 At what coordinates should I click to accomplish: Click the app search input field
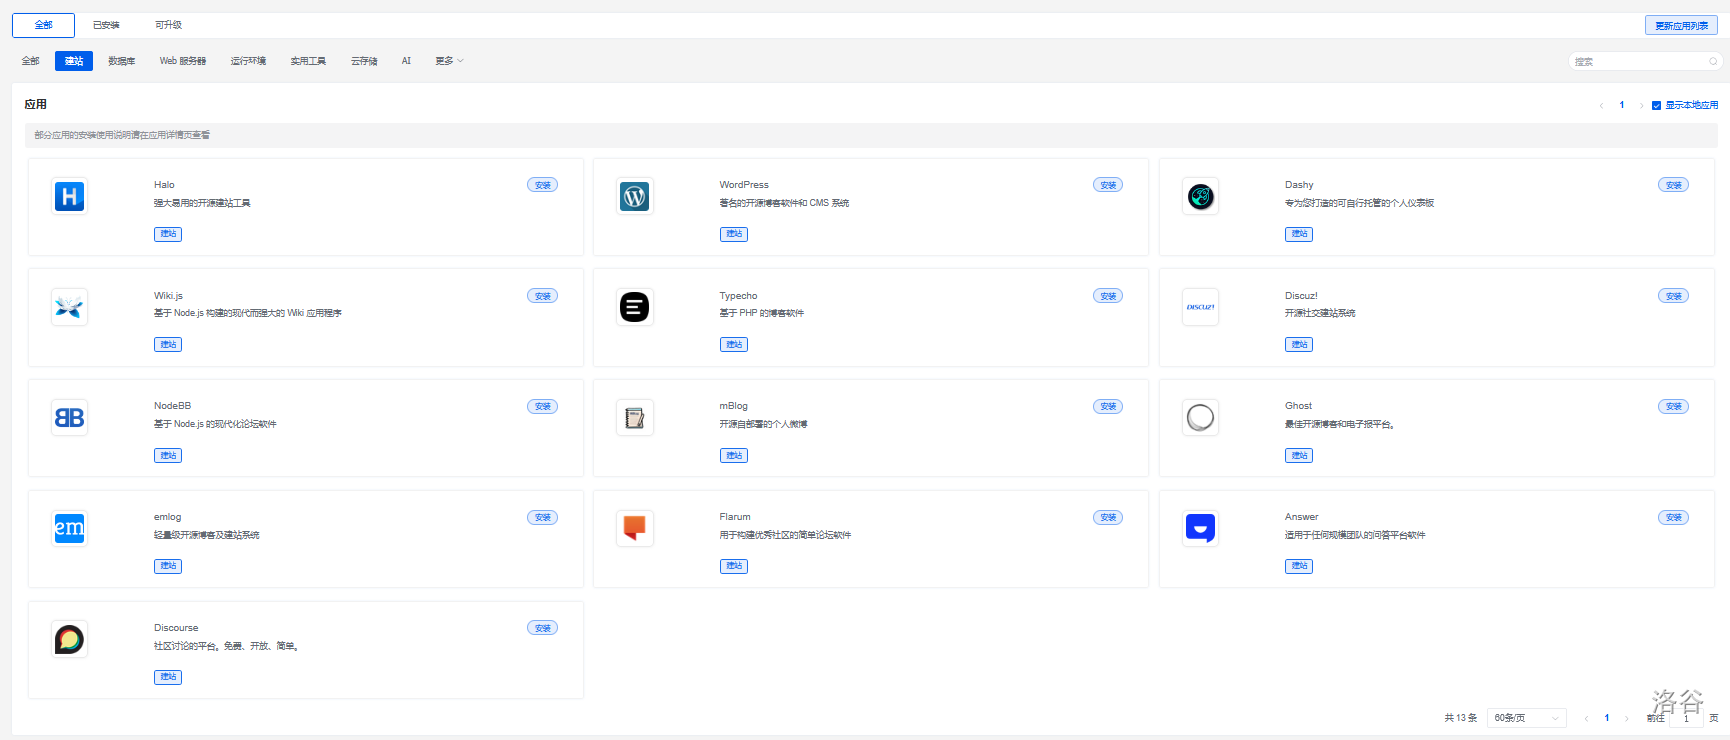pyautogui.click(x=1640, y=61)
